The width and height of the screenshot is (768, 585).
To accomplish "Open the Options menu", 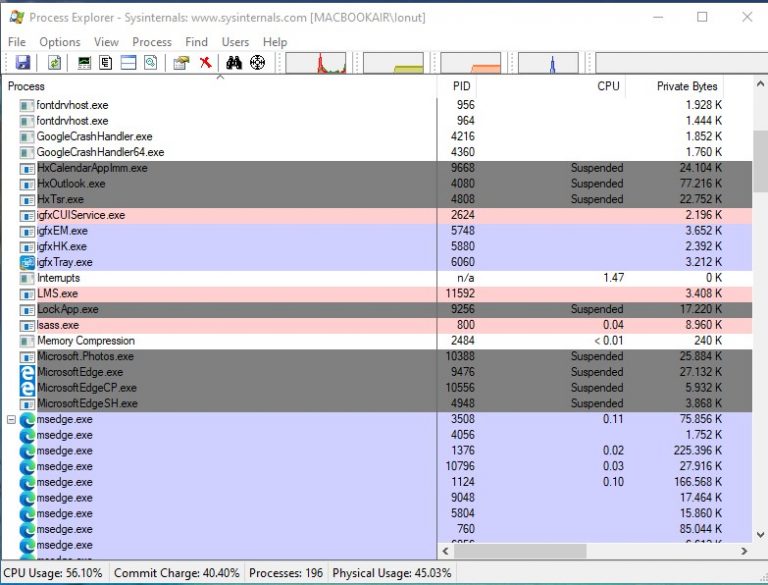I will click(x=60, y=42).
